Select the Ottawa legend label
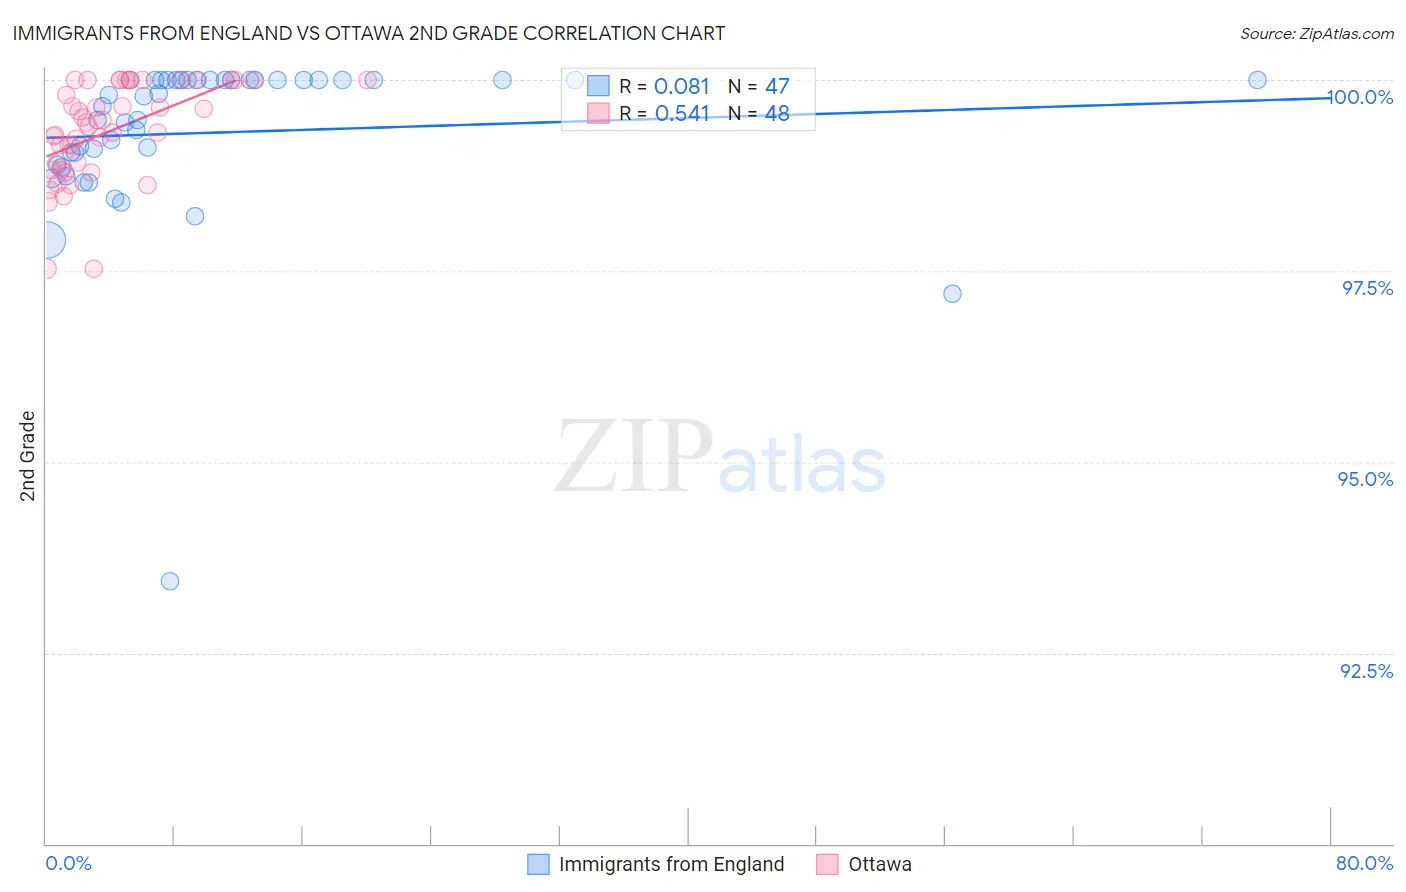Screen dimensions: 1406x892 pos(880,864)
